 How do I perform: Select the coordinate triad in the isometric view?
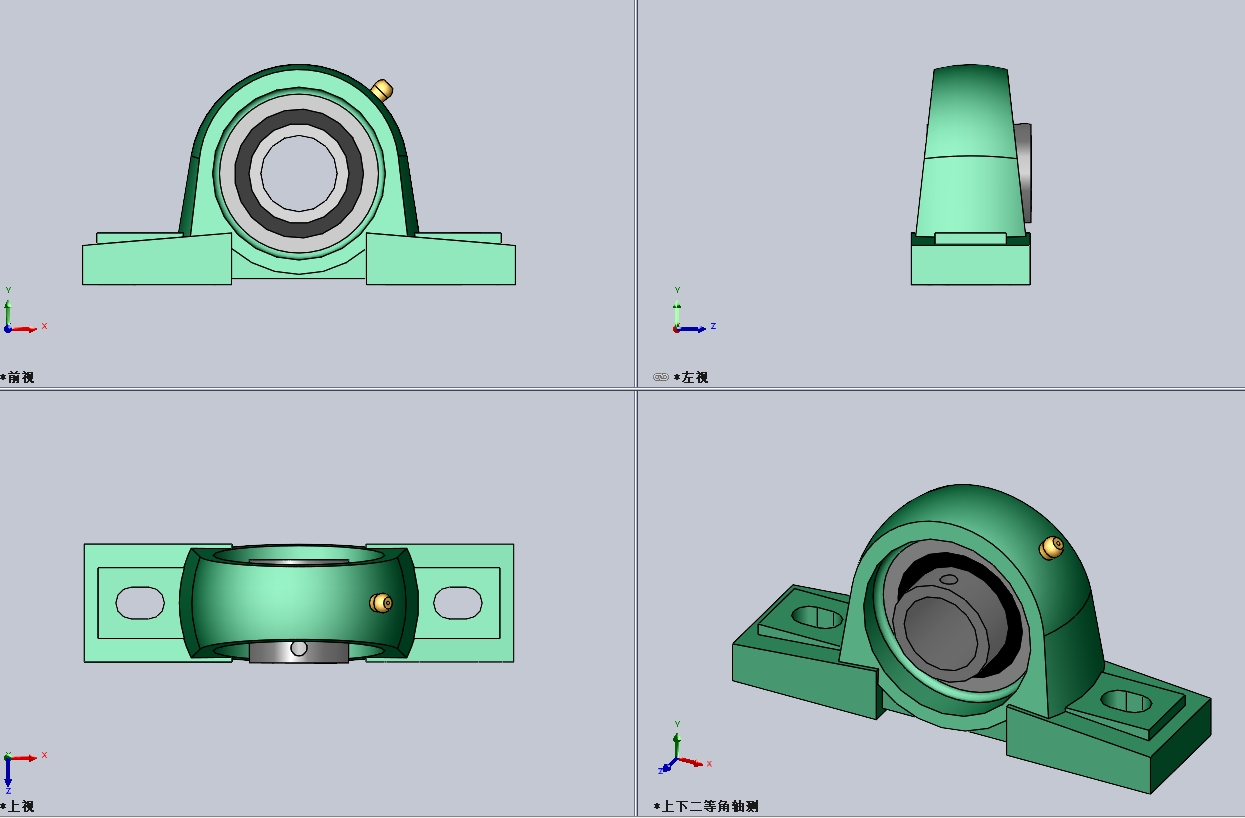(686, 748)
